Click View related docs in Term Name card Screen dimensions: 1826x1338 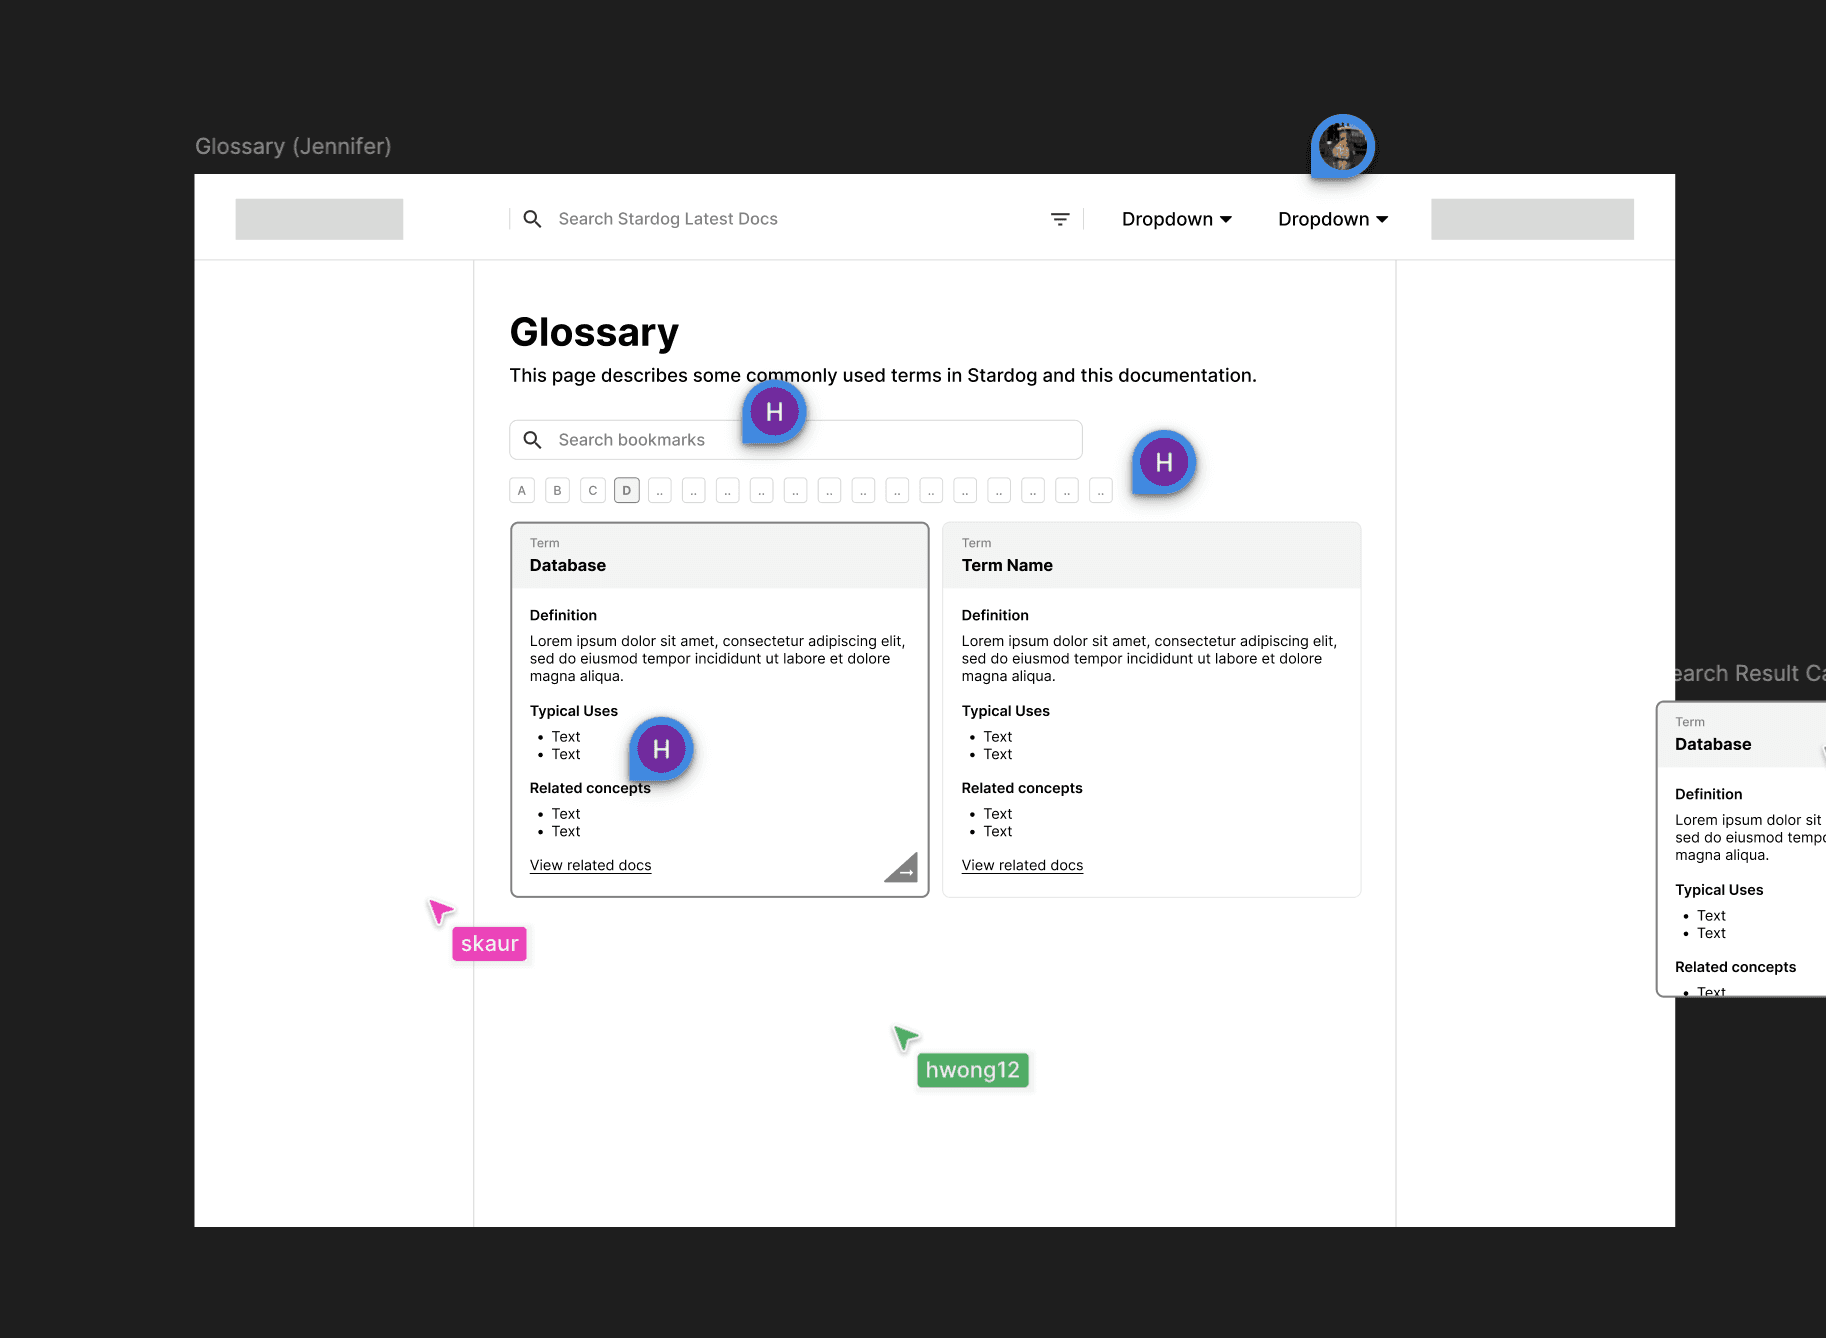point(1022,865)
